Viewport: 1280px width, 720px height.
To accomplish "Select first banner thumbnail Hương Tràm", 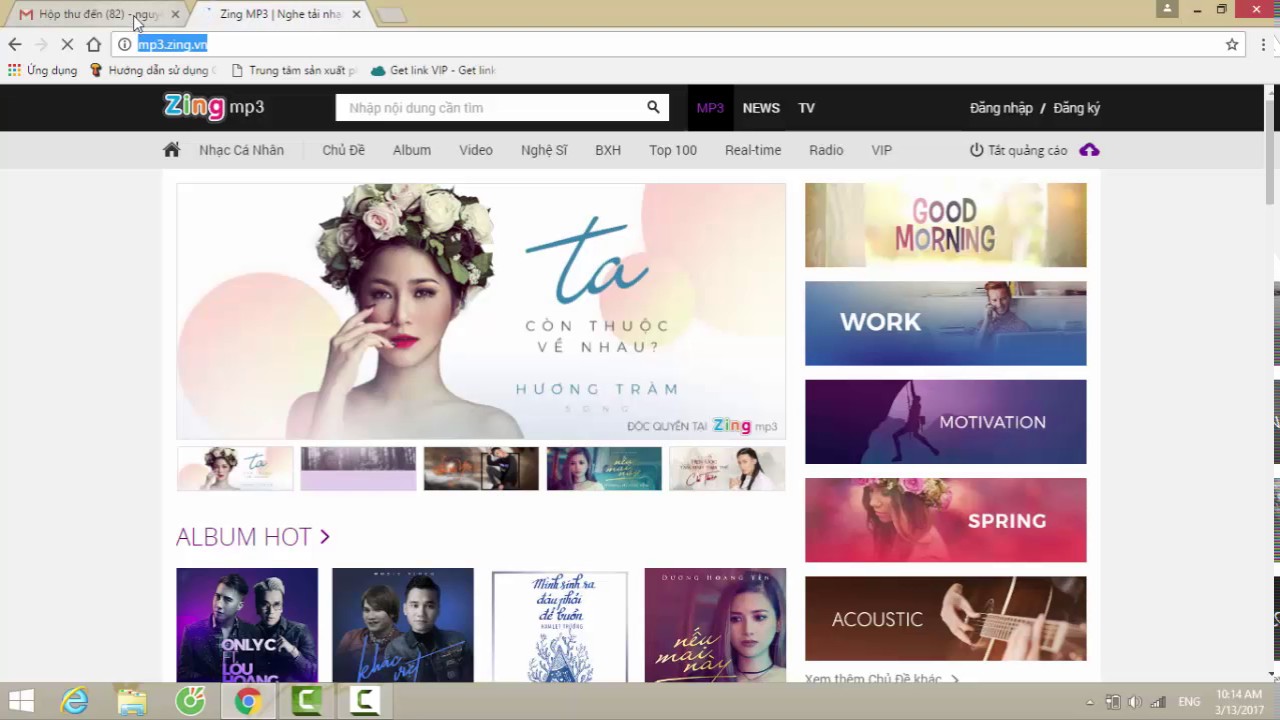I will [x=235, y=468].
